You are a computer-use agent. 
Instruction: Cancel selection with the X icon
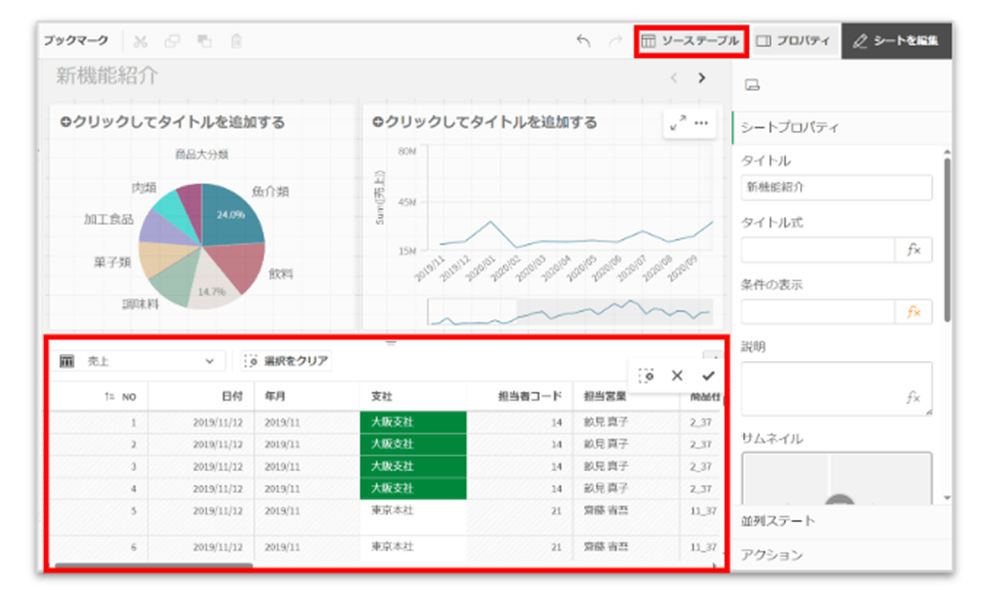[677, 376]
